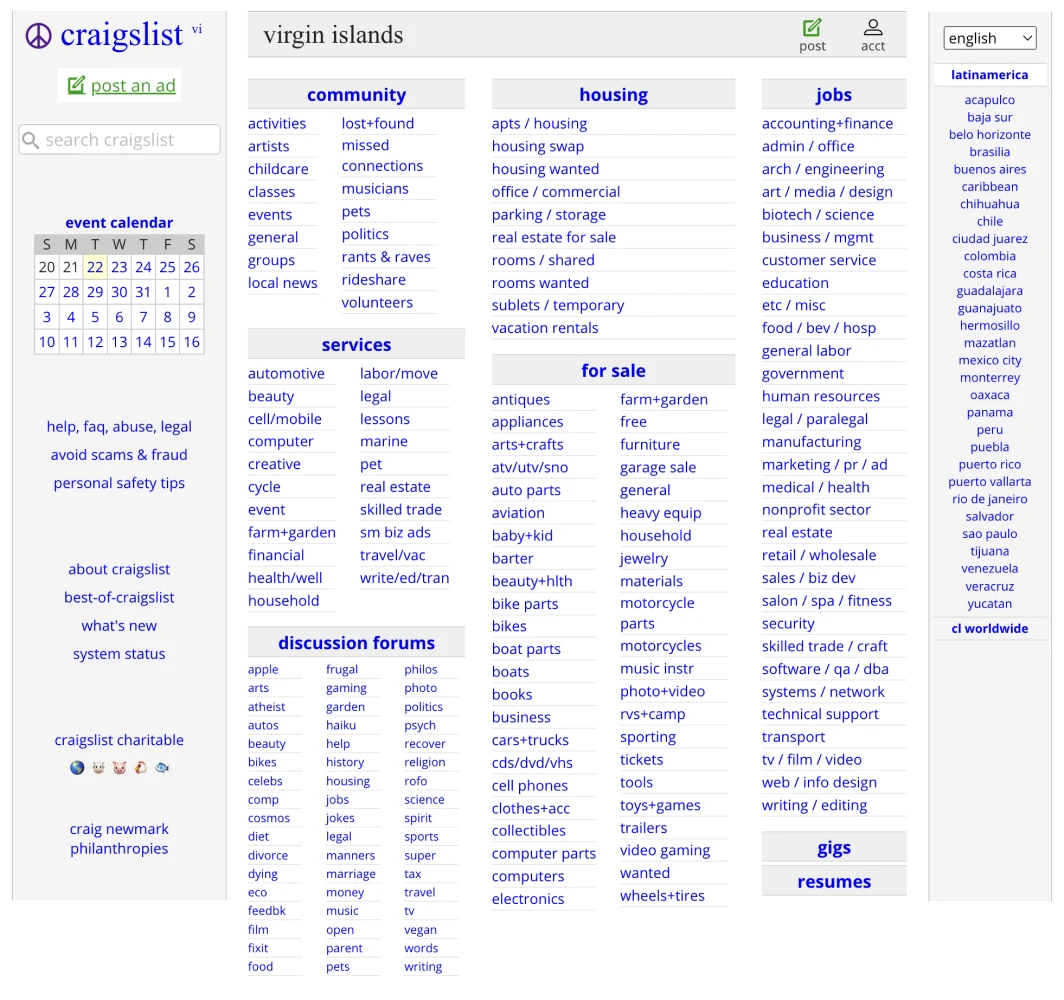Screen dimensions: 1064x1000
Task: Open best-of-craigslist link
Action: point(119,598)
